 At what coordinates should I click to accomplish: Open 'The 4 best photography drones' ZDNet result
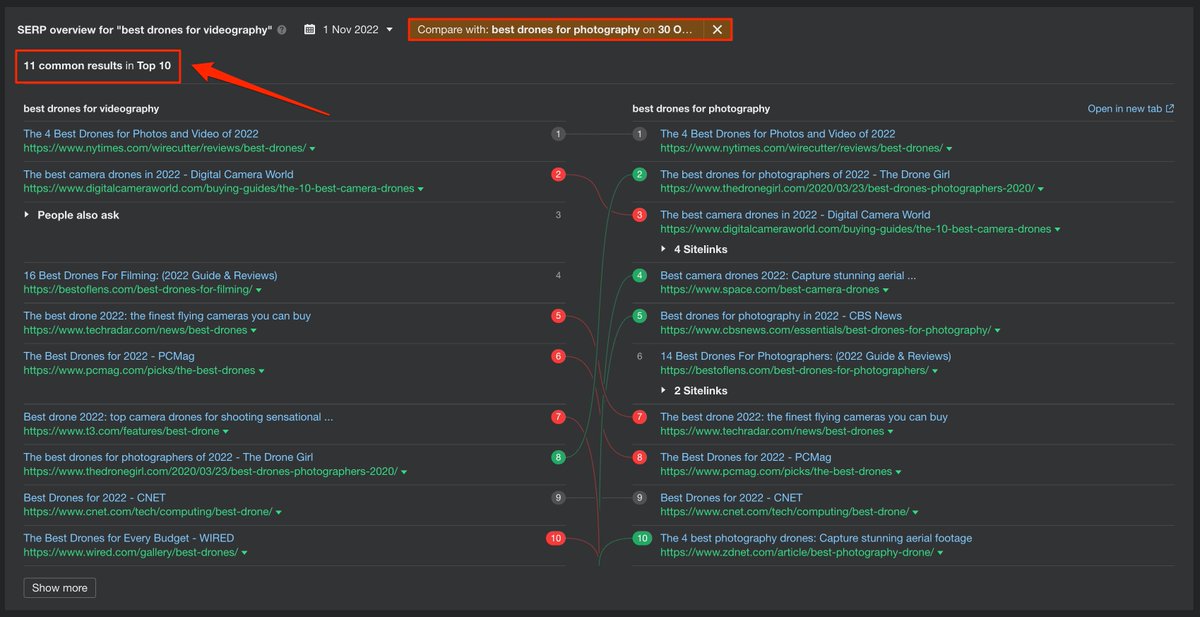816,538
